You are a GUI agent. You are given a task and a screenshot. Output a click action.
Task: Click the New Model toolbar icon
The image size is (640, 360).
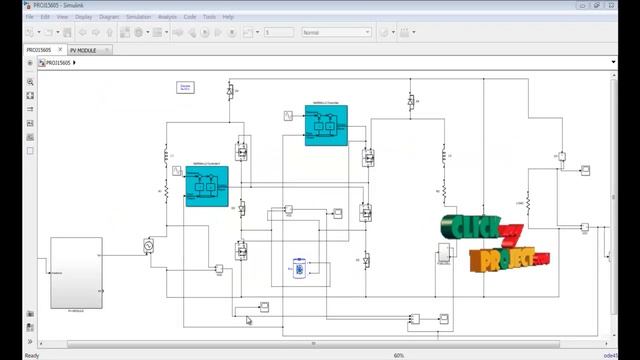[x=30, y=32]
